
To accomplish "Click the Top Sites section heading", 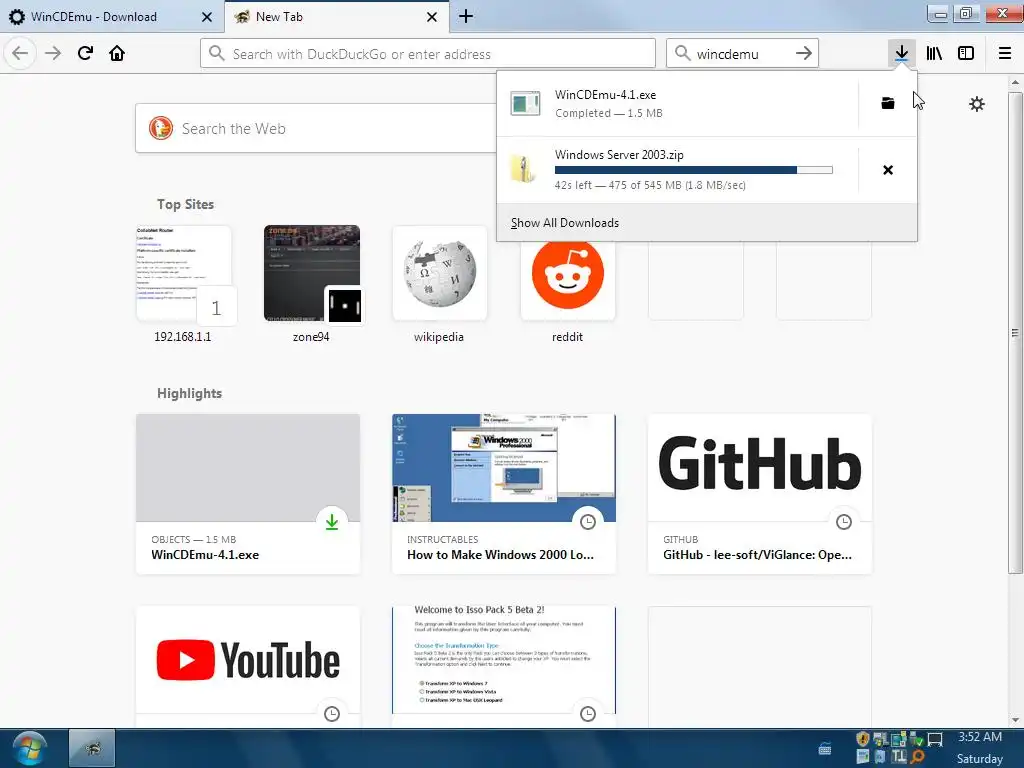I will [x=185, y=204].
